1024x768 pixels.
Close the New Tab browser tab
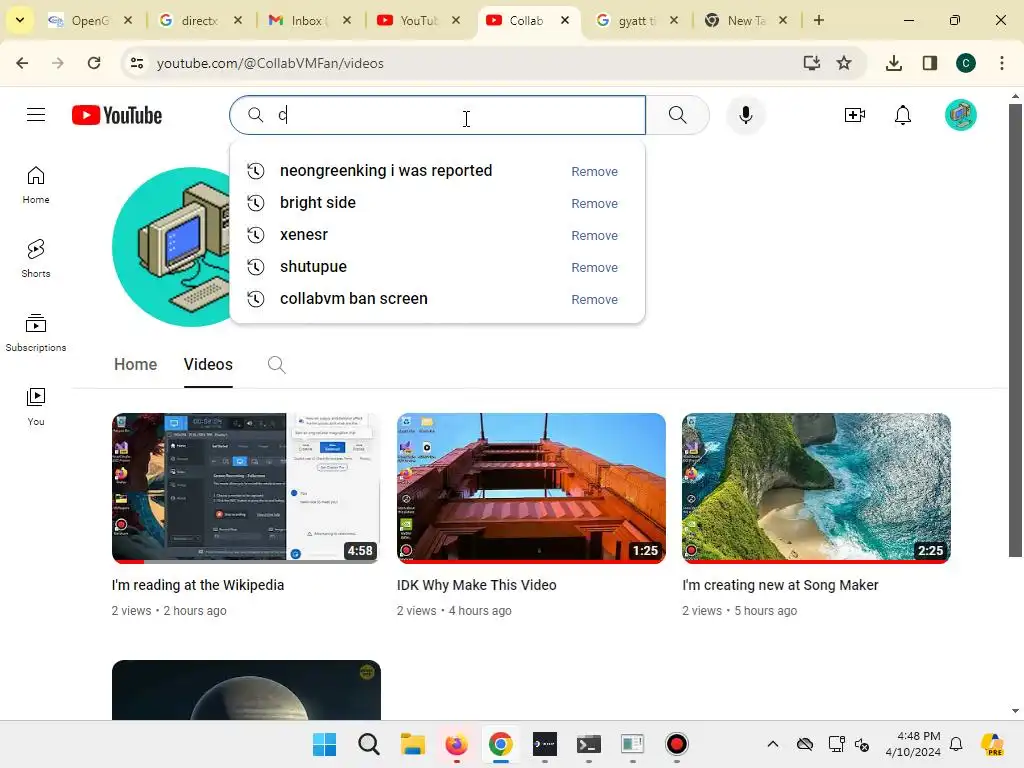point(783,20)
